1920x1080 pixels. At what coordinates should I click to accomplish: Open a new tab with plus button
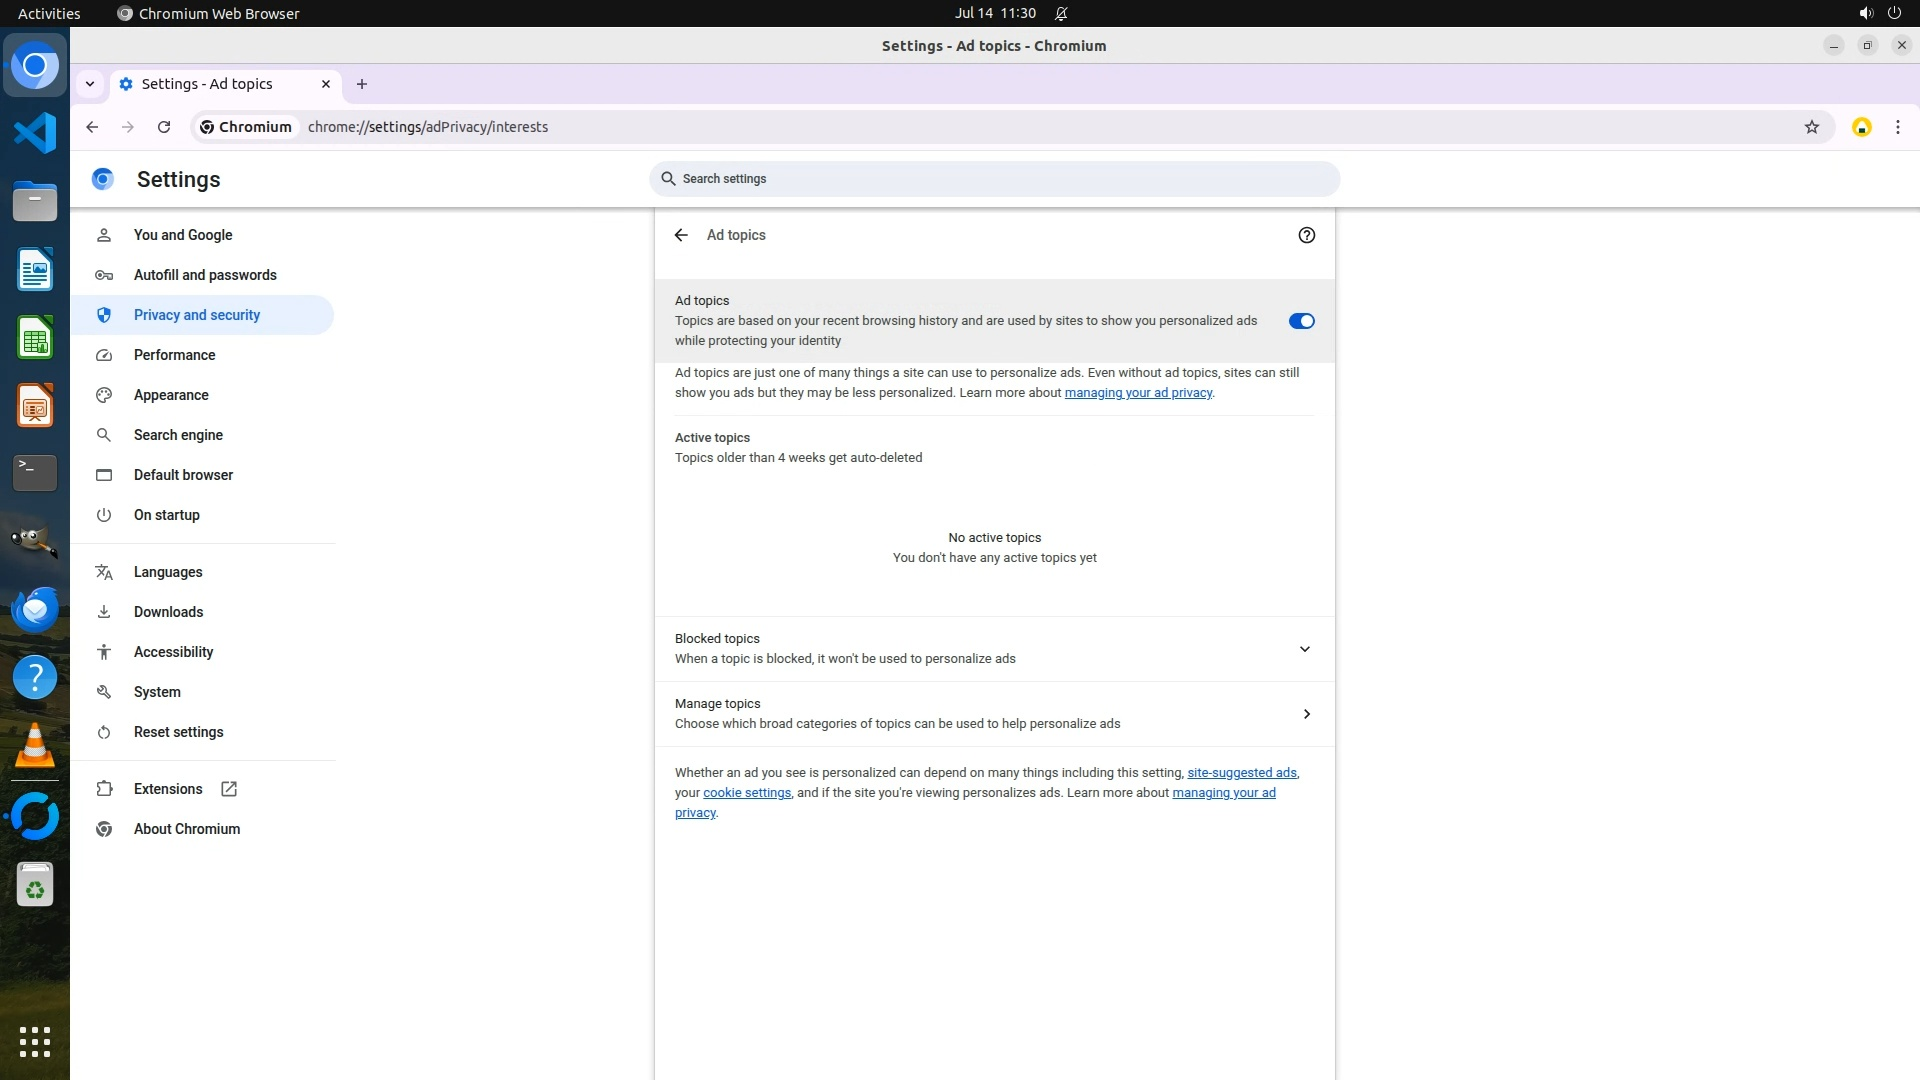click(362, 84)
